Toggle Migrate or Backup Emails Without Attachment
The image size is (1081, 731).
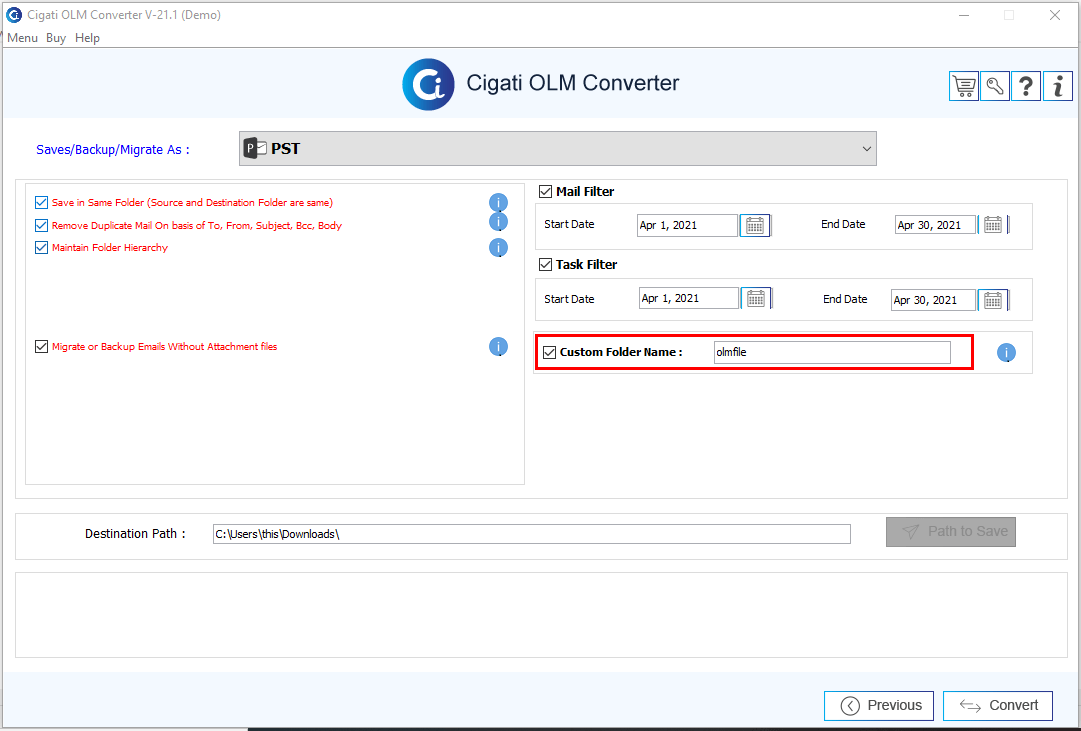tap(41, 347)
